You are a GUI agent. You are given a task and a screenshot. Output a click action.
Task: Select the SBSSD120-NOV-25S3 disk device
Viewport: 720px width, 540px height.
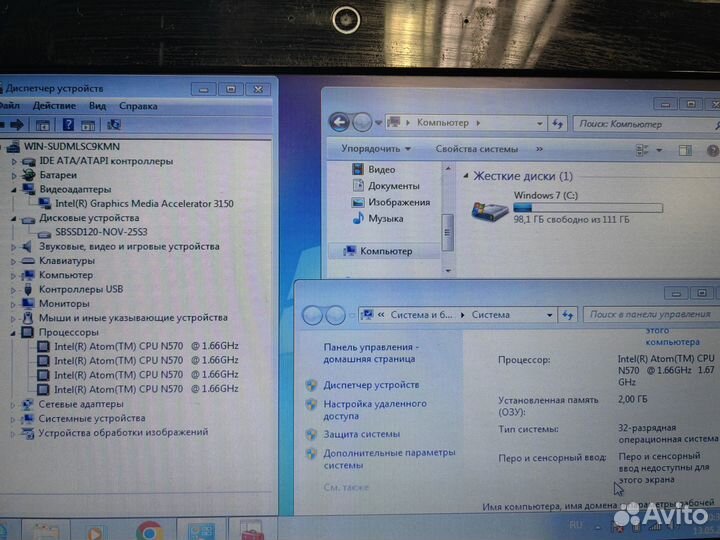click(101, 232)
